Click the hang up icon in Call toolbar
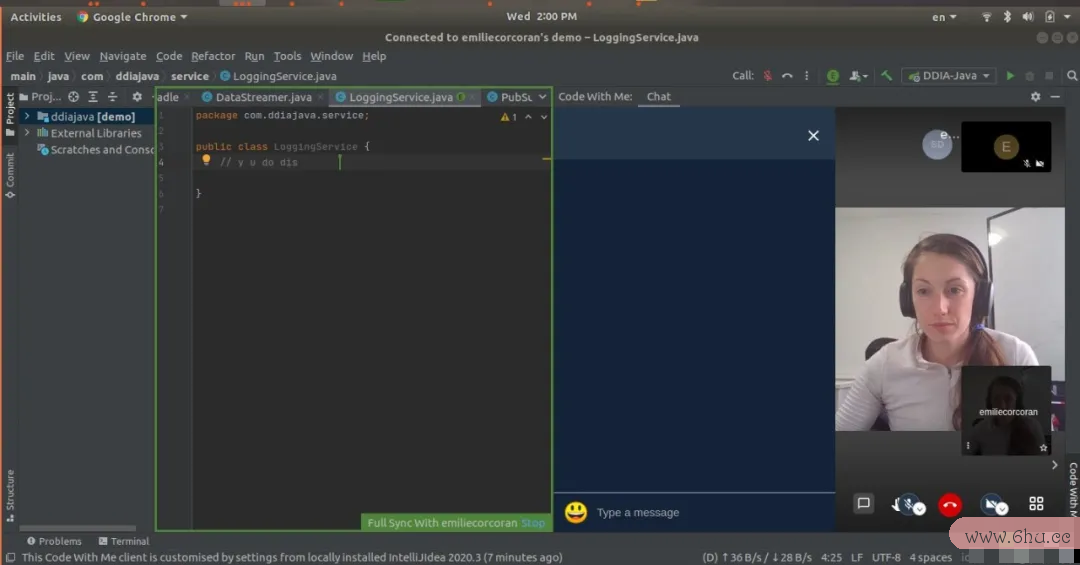Image resolution: width=1080 pixels, height=565 pixels. [x=787, y=76]
